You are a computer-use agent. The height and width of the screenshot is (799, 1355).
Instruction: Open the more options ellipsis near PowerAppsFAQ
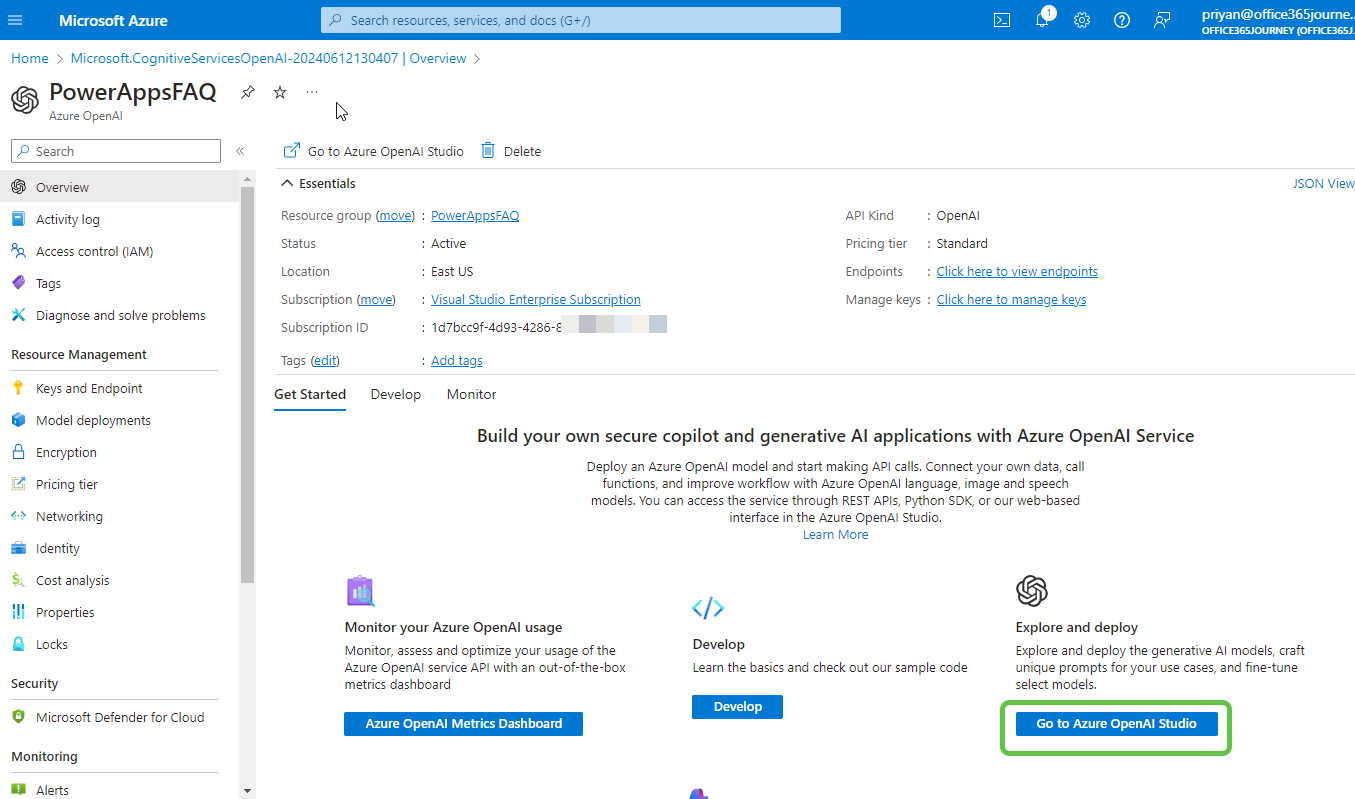[311, 91]
